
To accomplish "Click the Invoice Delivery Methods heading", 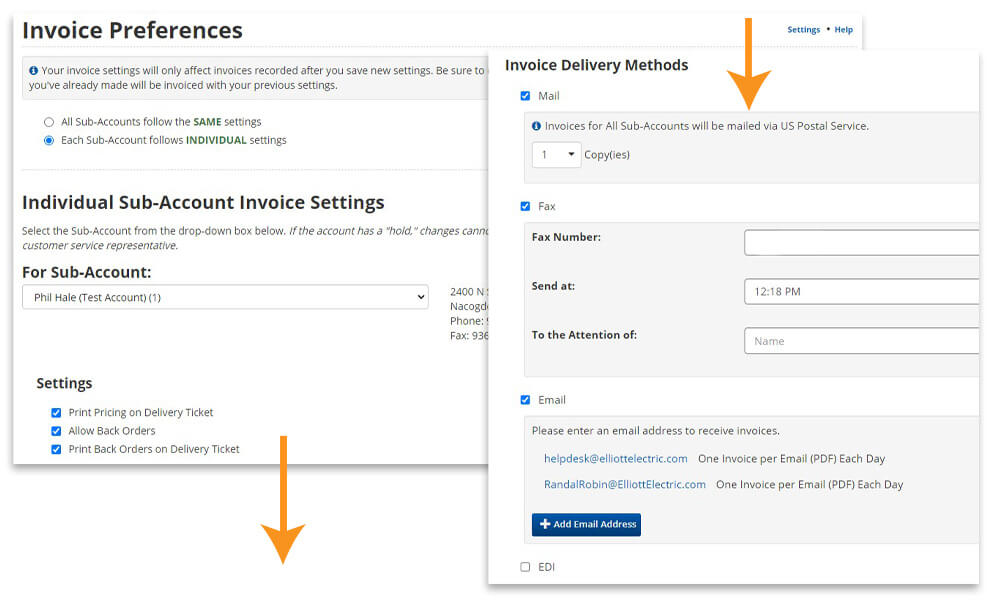I will tap(596, 65).
